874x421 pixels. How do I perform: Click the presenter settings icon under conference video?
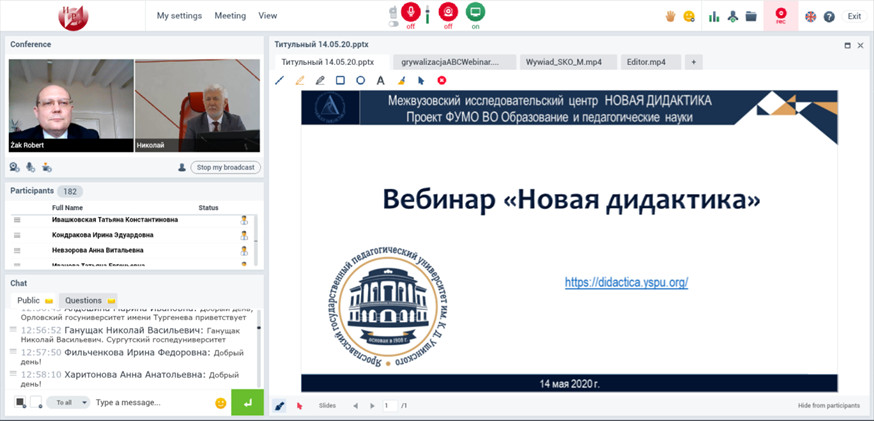pos(47,166)
